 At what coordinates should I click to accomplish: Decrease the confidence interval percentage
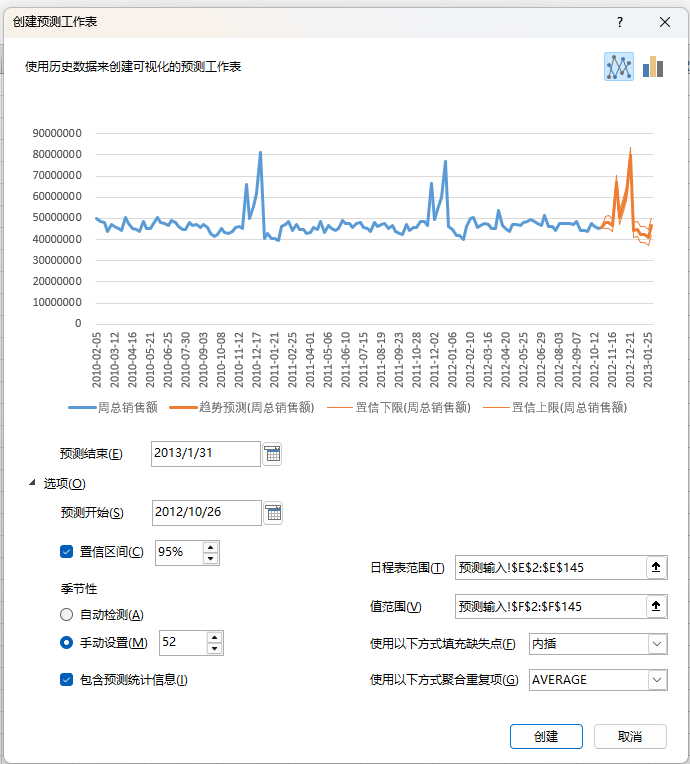[x=211, y=558]
